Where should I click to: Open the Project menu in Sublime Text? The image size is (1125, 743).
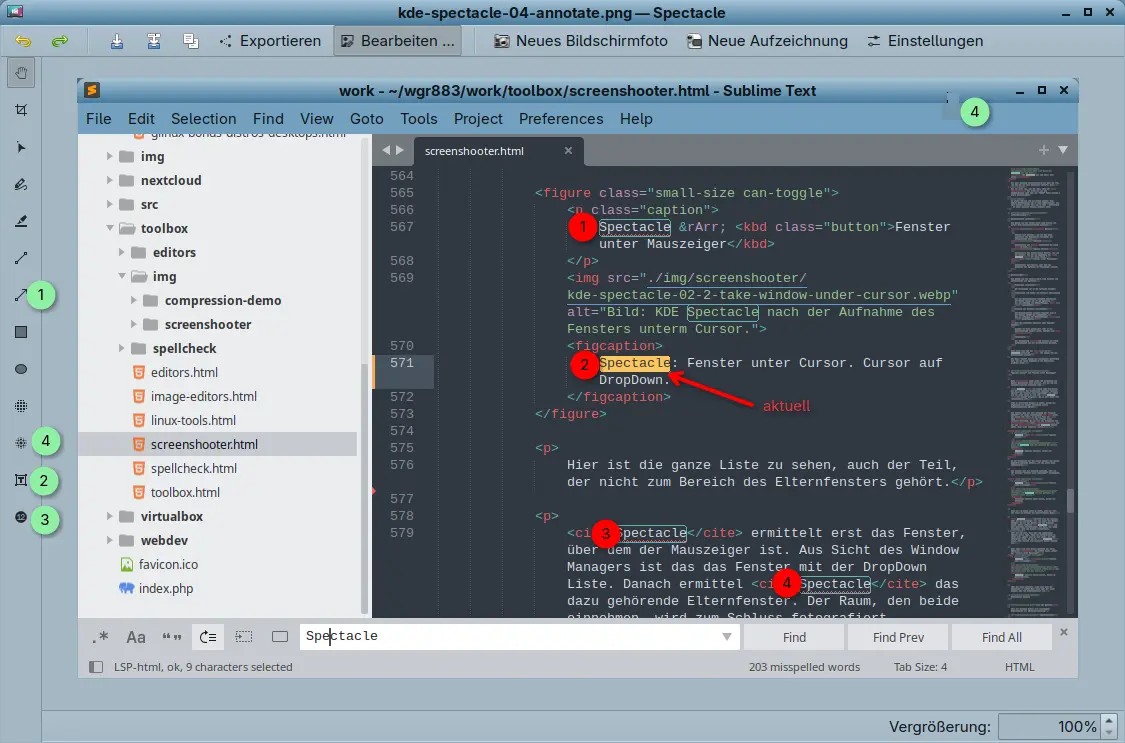(478, 118)
